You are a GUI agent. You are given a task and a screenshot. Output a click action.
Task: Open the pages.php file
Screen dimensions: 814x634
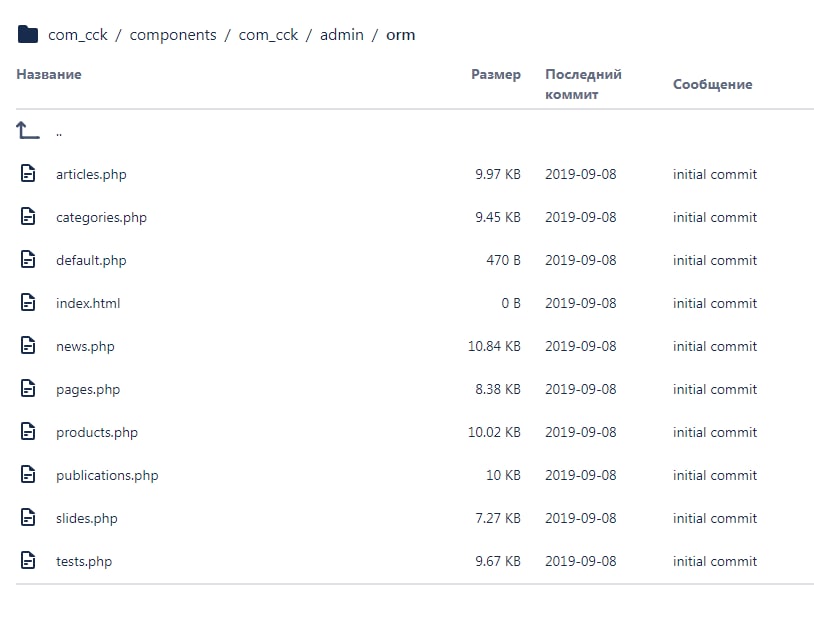[88, 389]
